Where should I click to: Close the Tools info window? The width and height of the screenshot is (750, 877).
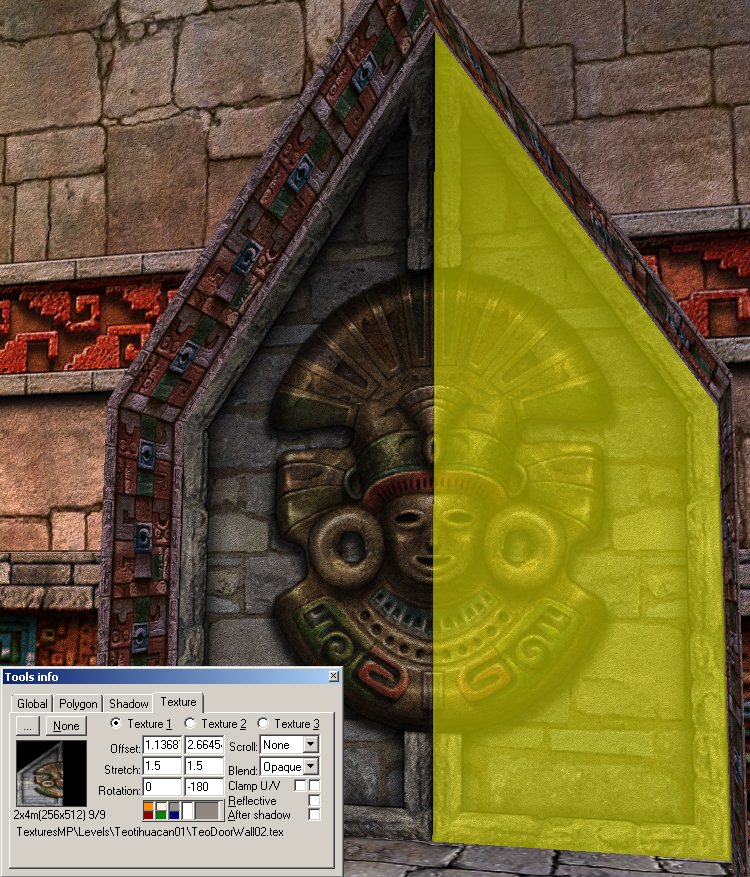tap(333, 676)
